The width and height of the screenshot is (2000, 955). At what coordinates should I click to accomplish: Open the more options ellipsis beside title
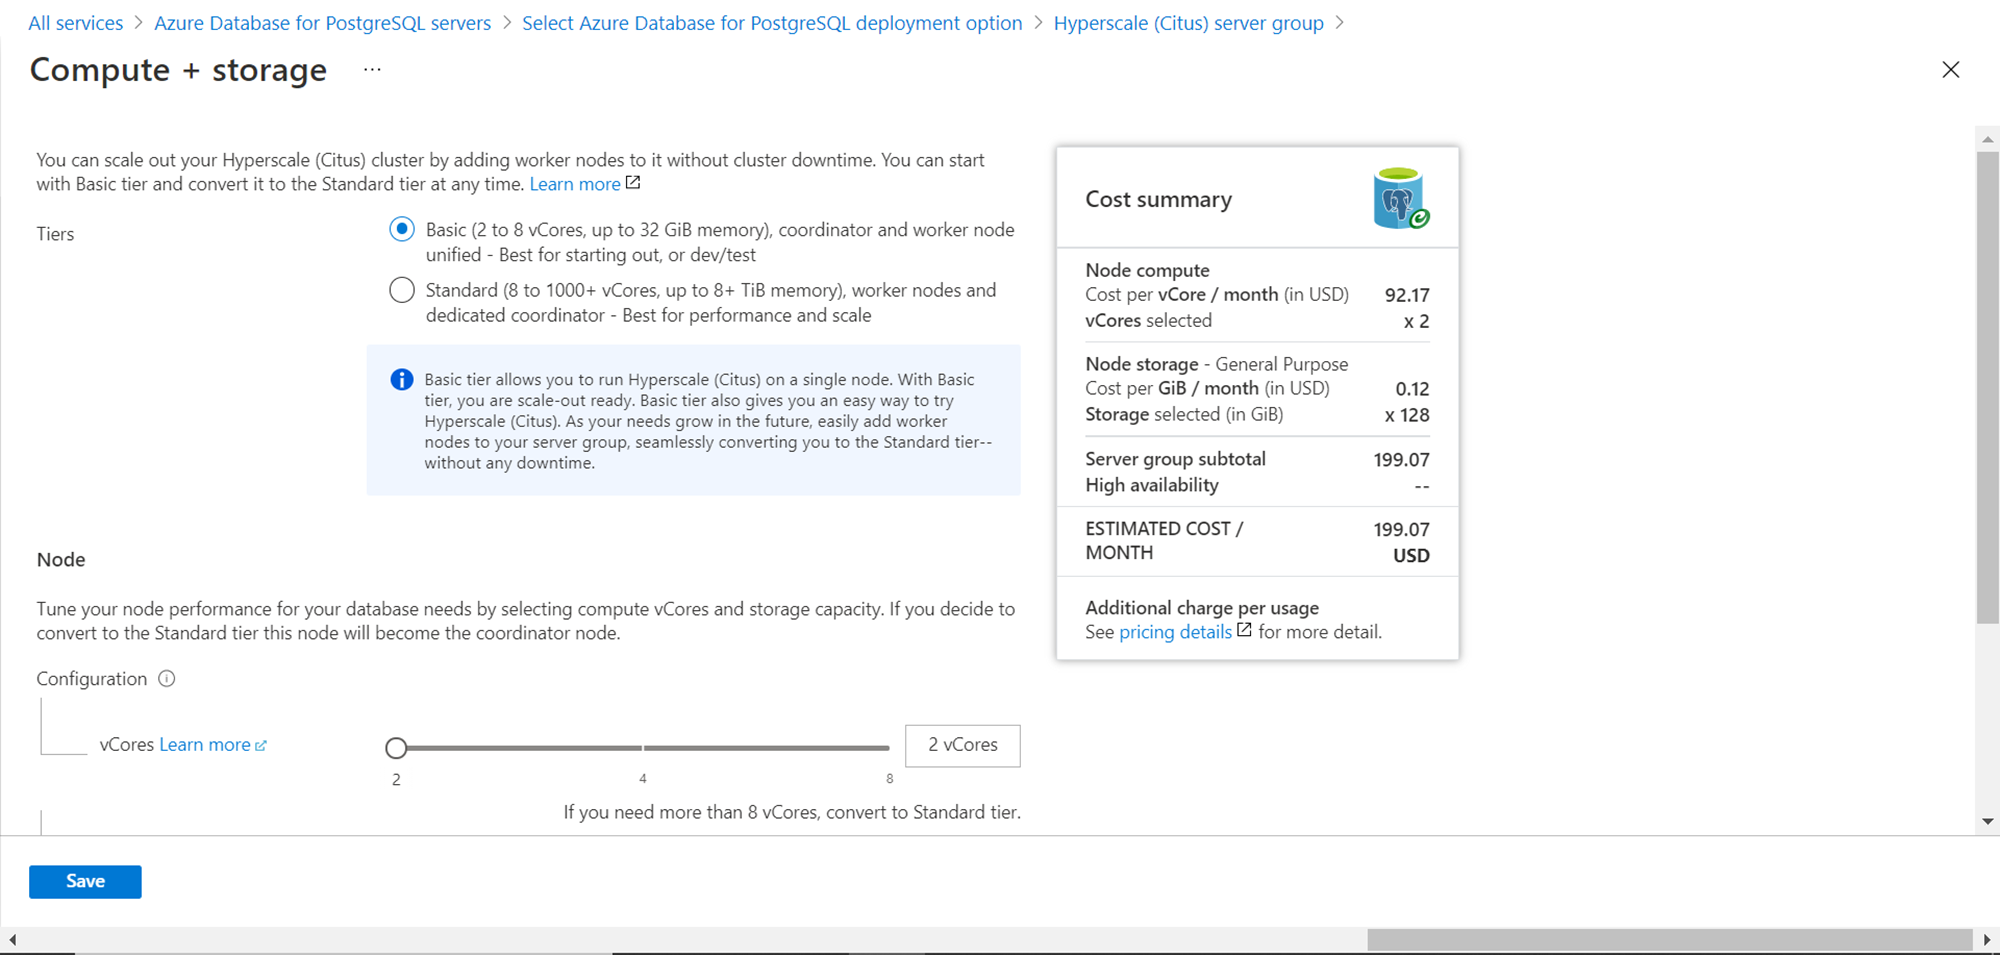point(372,70)
